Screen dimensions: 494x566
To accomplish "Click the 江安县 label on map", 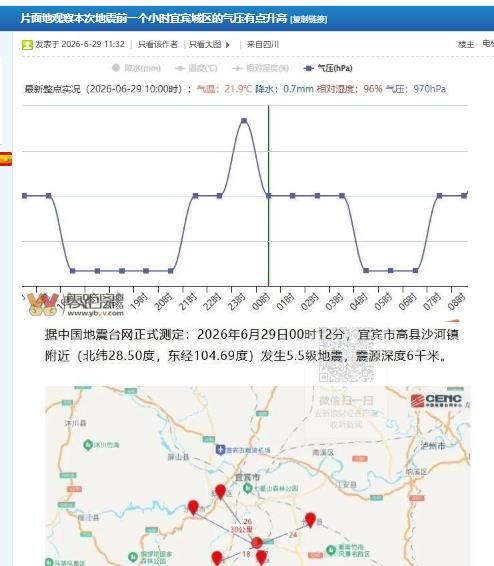I will click(x=346, y=484).
